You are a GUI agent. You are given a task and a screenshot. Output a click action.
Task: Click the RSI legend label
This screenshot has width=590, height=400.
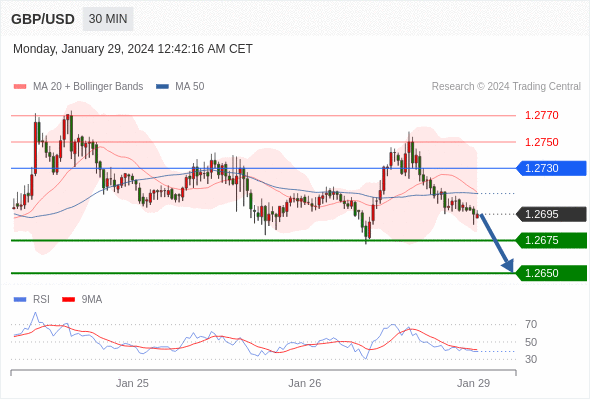[41, 300]
